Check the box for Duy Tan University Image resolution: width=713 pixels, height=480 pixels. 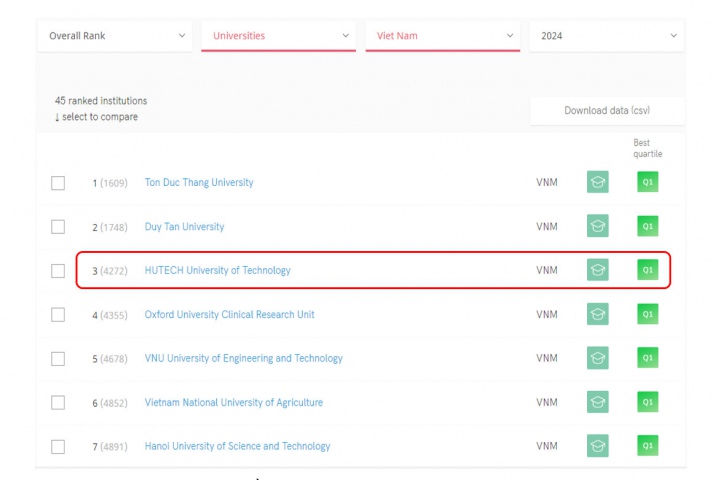tap(58, 226)
